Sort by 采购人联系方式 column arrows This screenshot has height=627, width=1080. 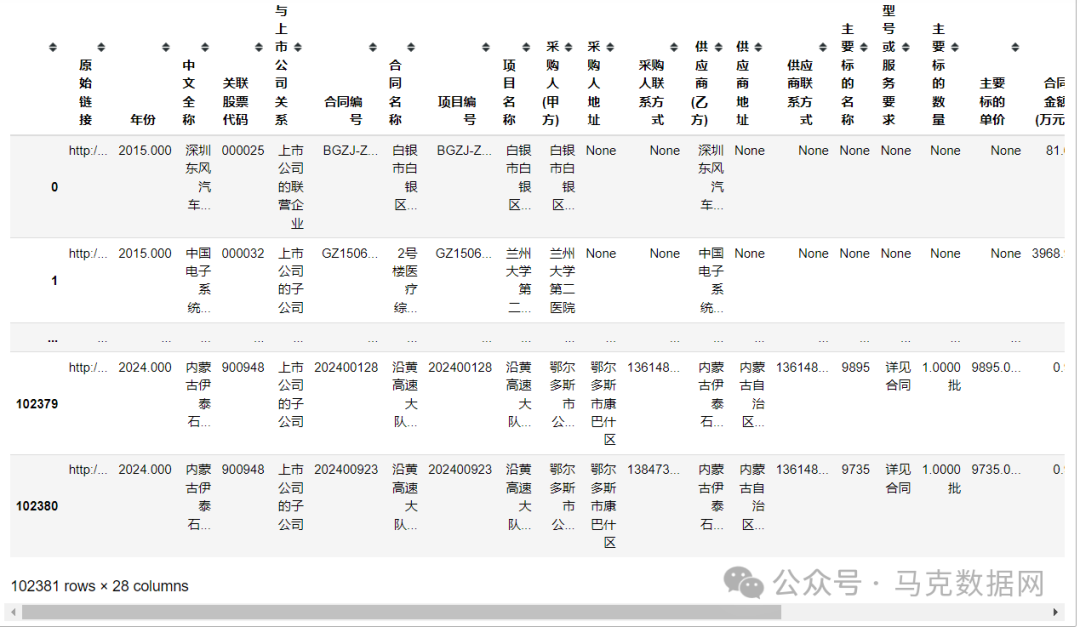click(x=674, y=48)
